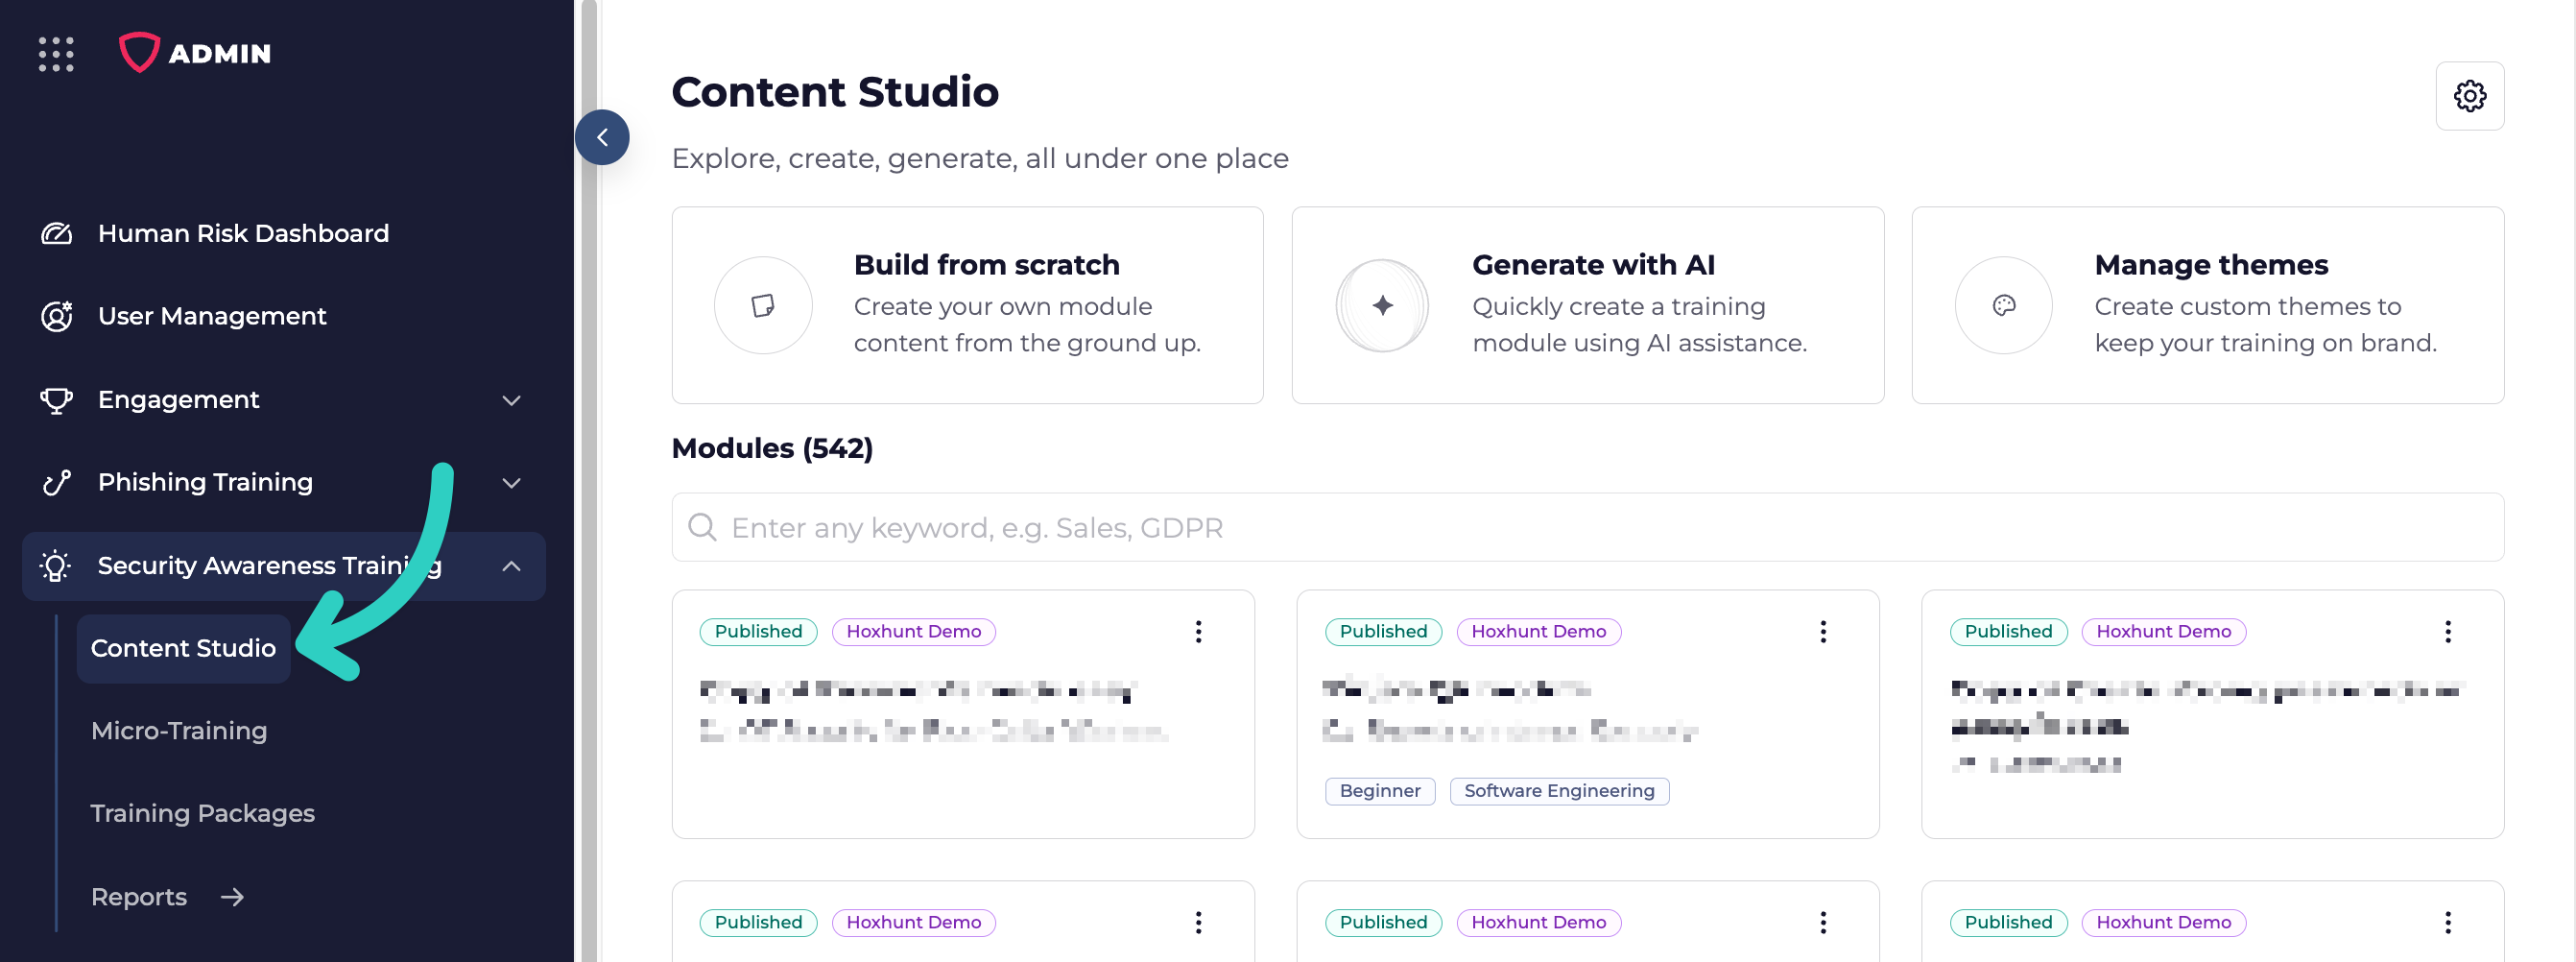
Task: Select the Engagement menu label
Action: (179, 400)
